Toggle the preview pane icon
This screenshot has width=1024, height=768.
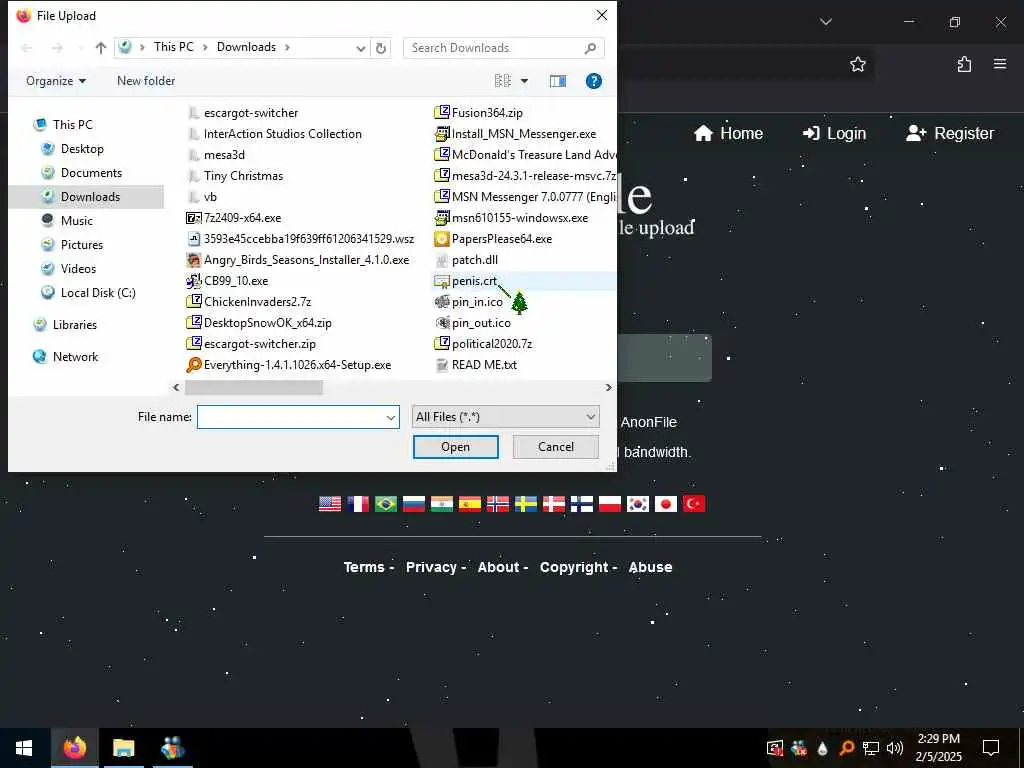coord(558,81)
